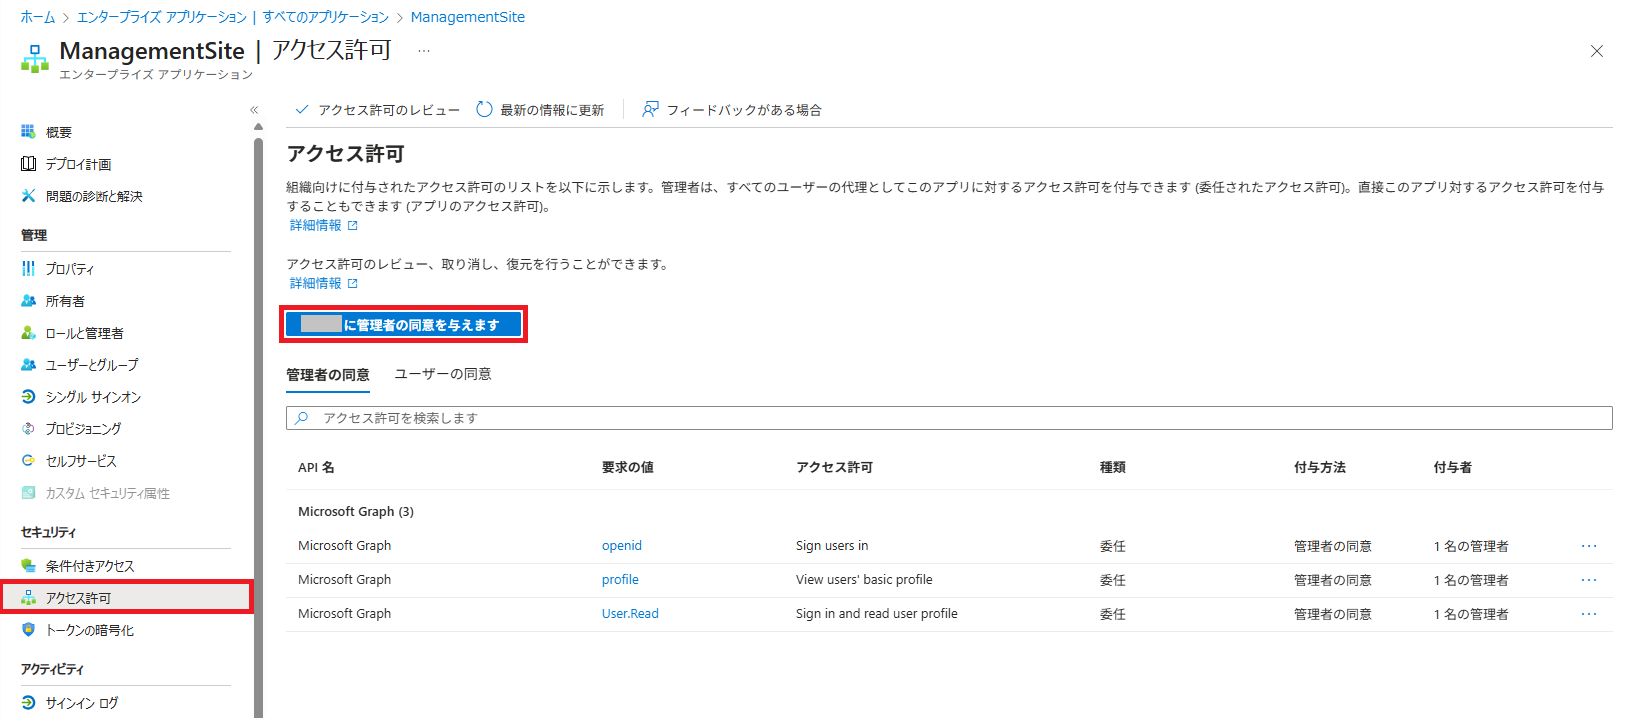Open the profile permission link

tap(620, 580)
